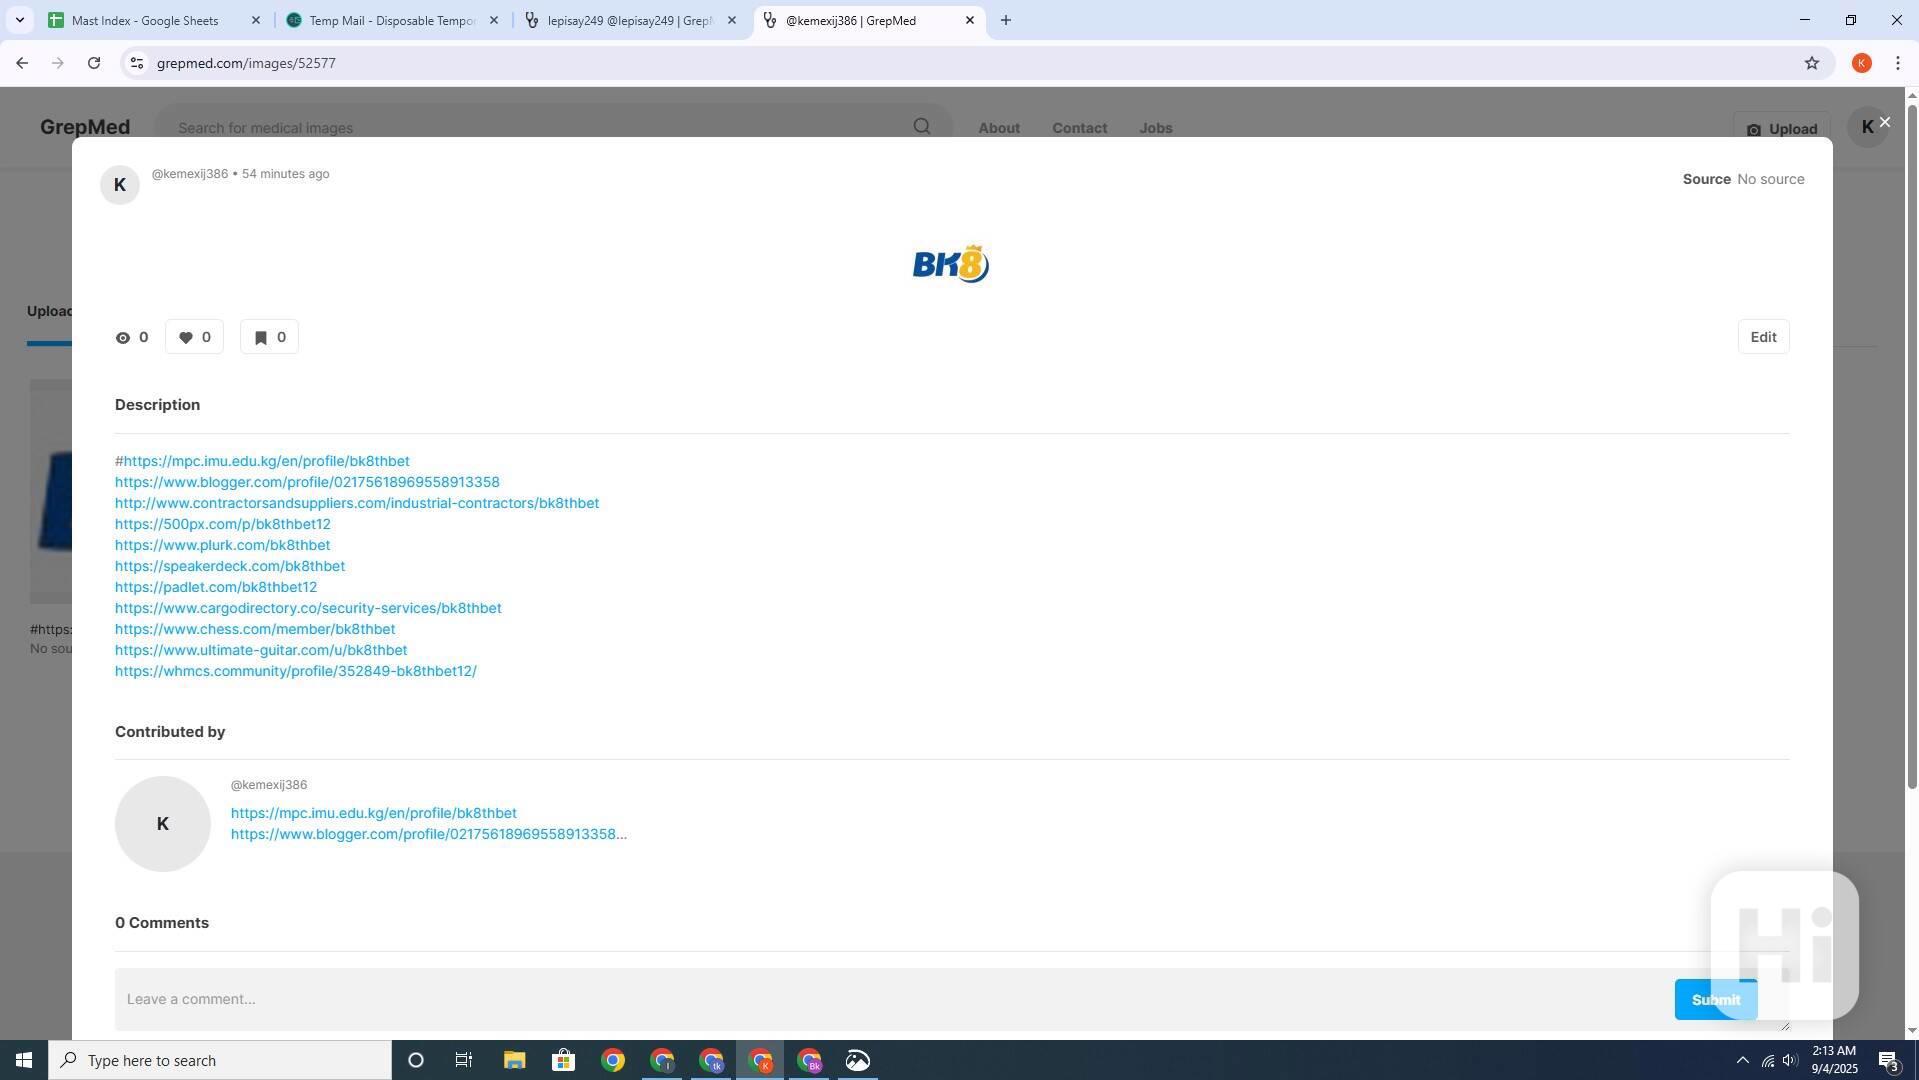Open the notification center icon
The width and height of the screenshot is (1919, 1080).
1889,1061
